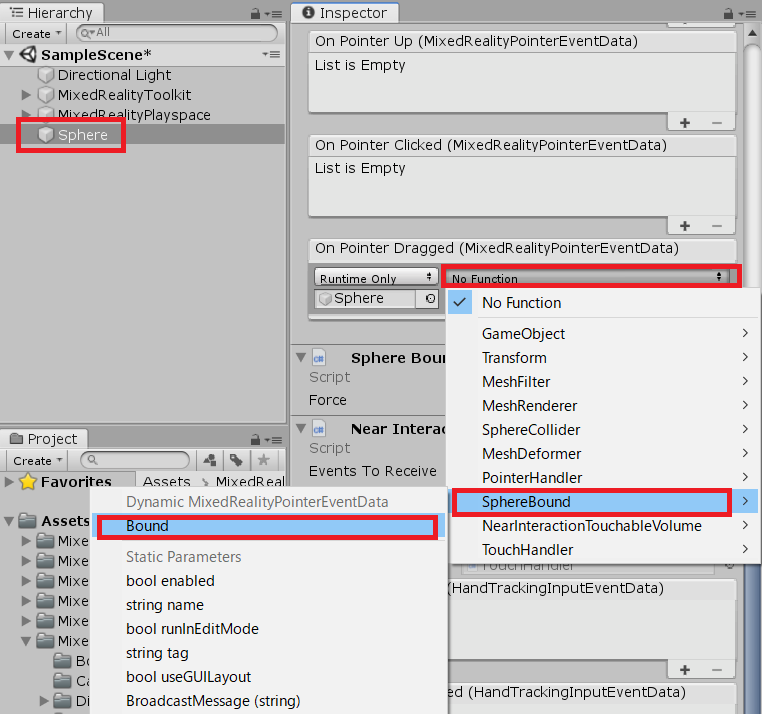Switch to Hierarchy tab

click(51, 13)
